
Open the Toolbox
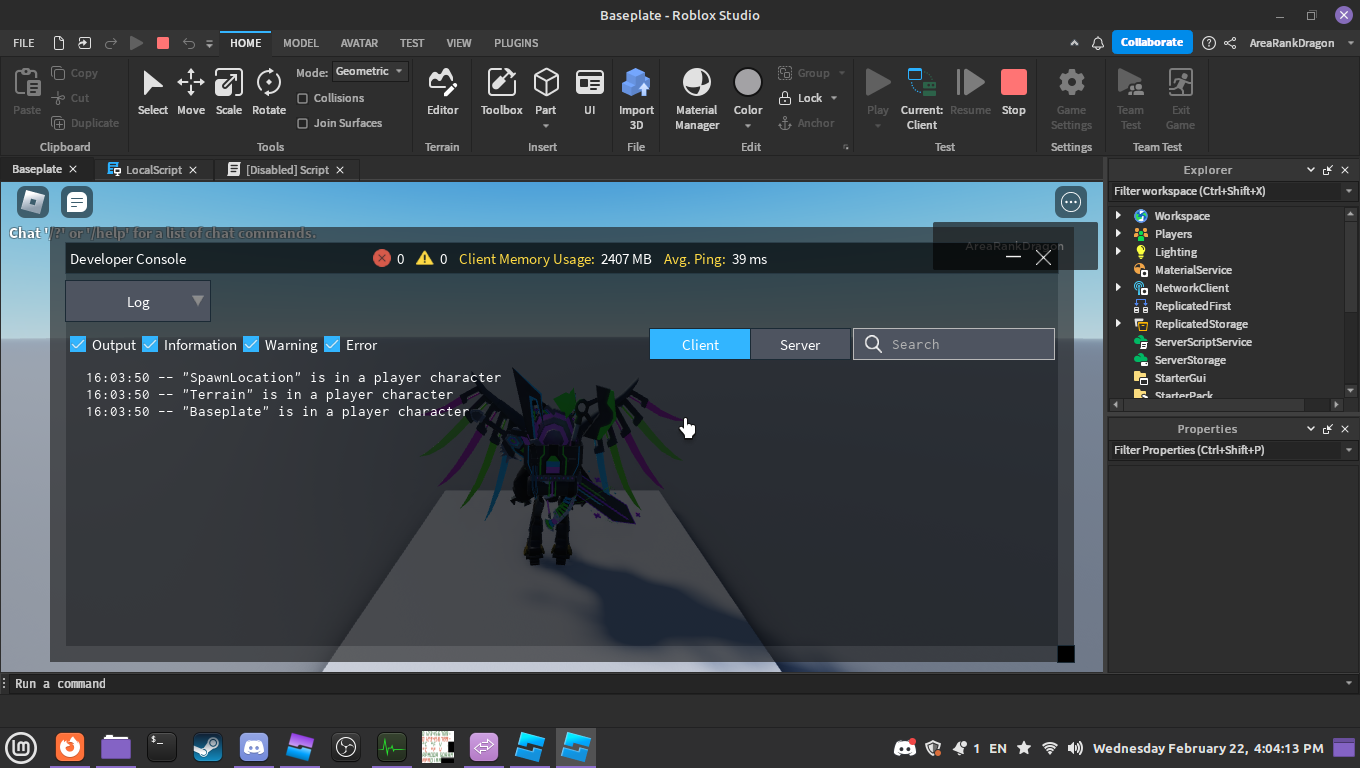pos(501,92)
